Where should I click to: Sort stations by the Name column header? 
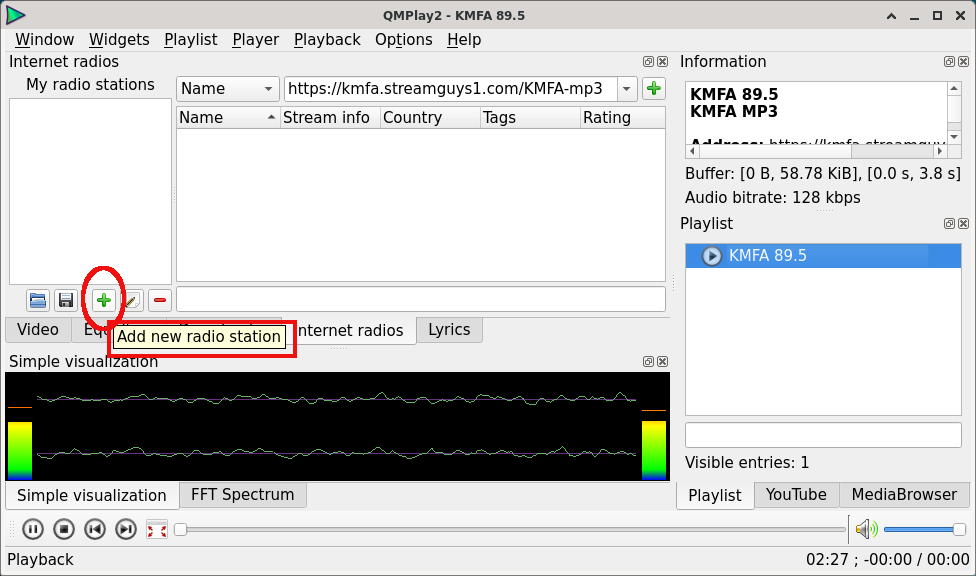[x=227, y=118]
